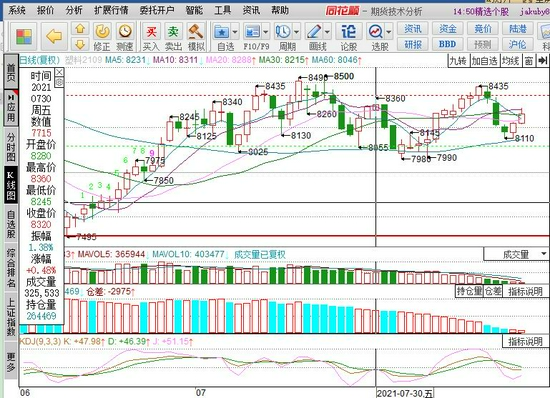
Task: Toggle the 均线 moving average button
Action: [510, 61]
